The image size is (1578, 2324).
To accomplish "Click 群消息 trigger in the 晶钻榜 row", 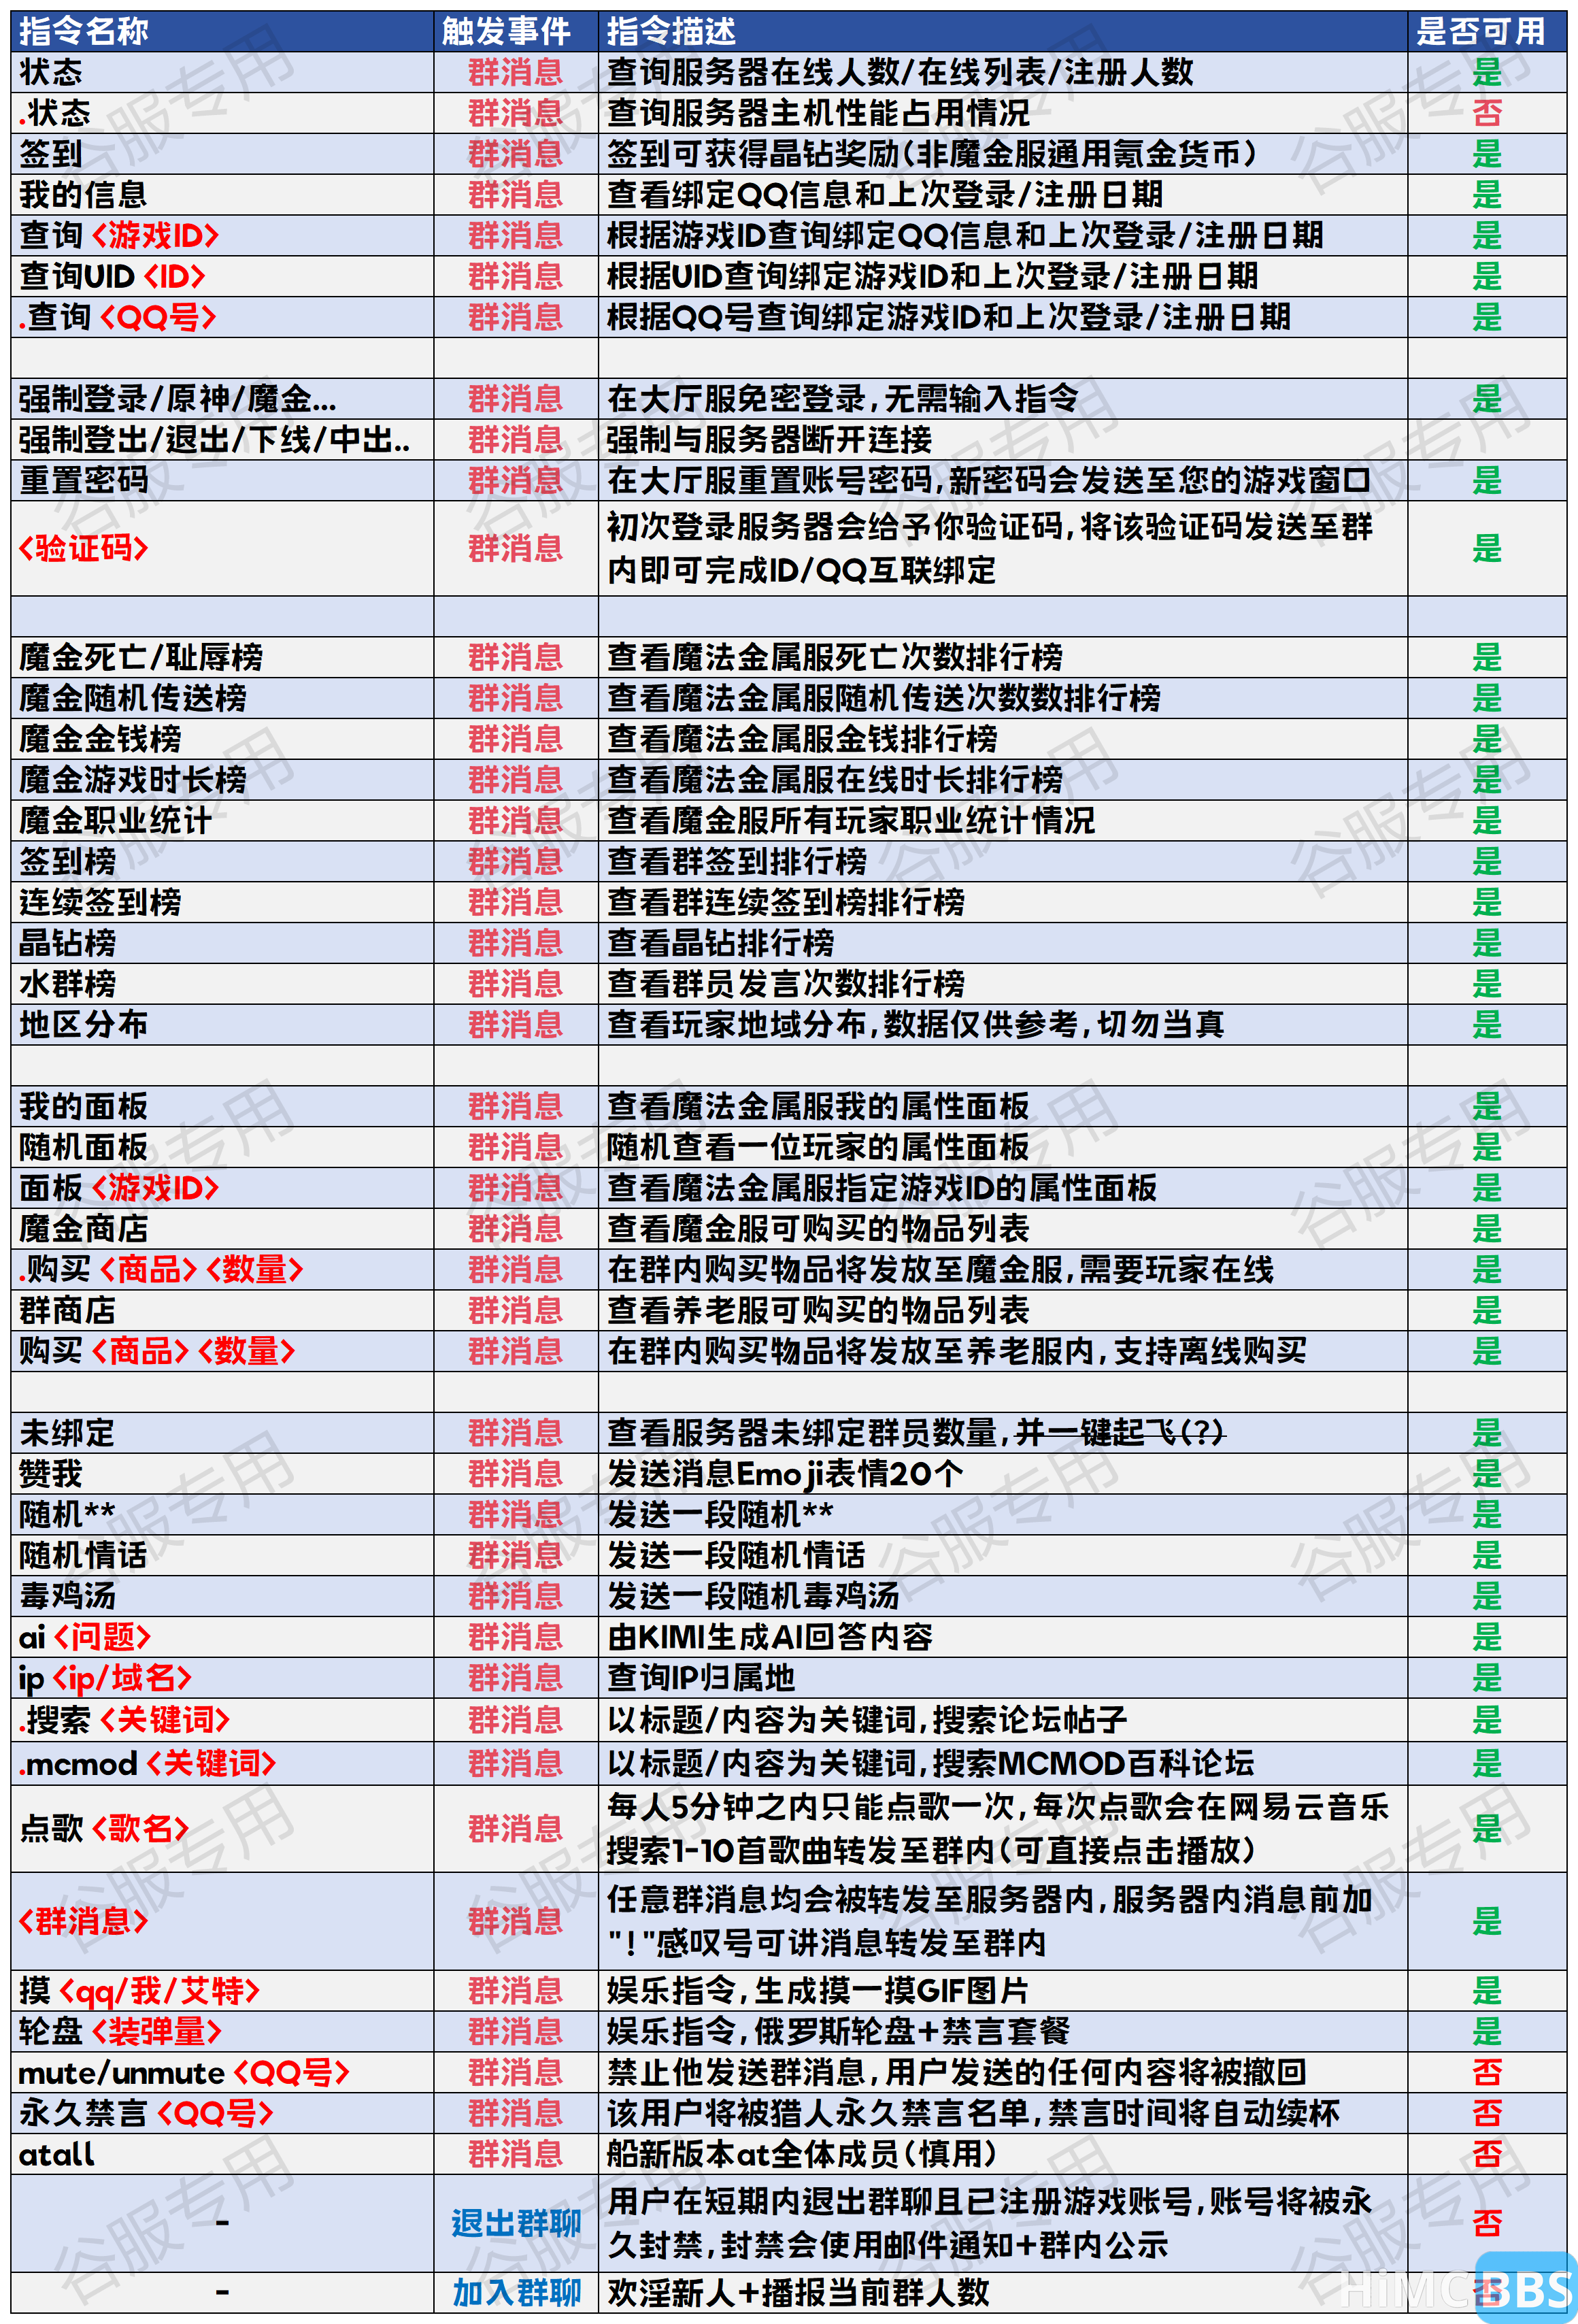I will [516, 943].
